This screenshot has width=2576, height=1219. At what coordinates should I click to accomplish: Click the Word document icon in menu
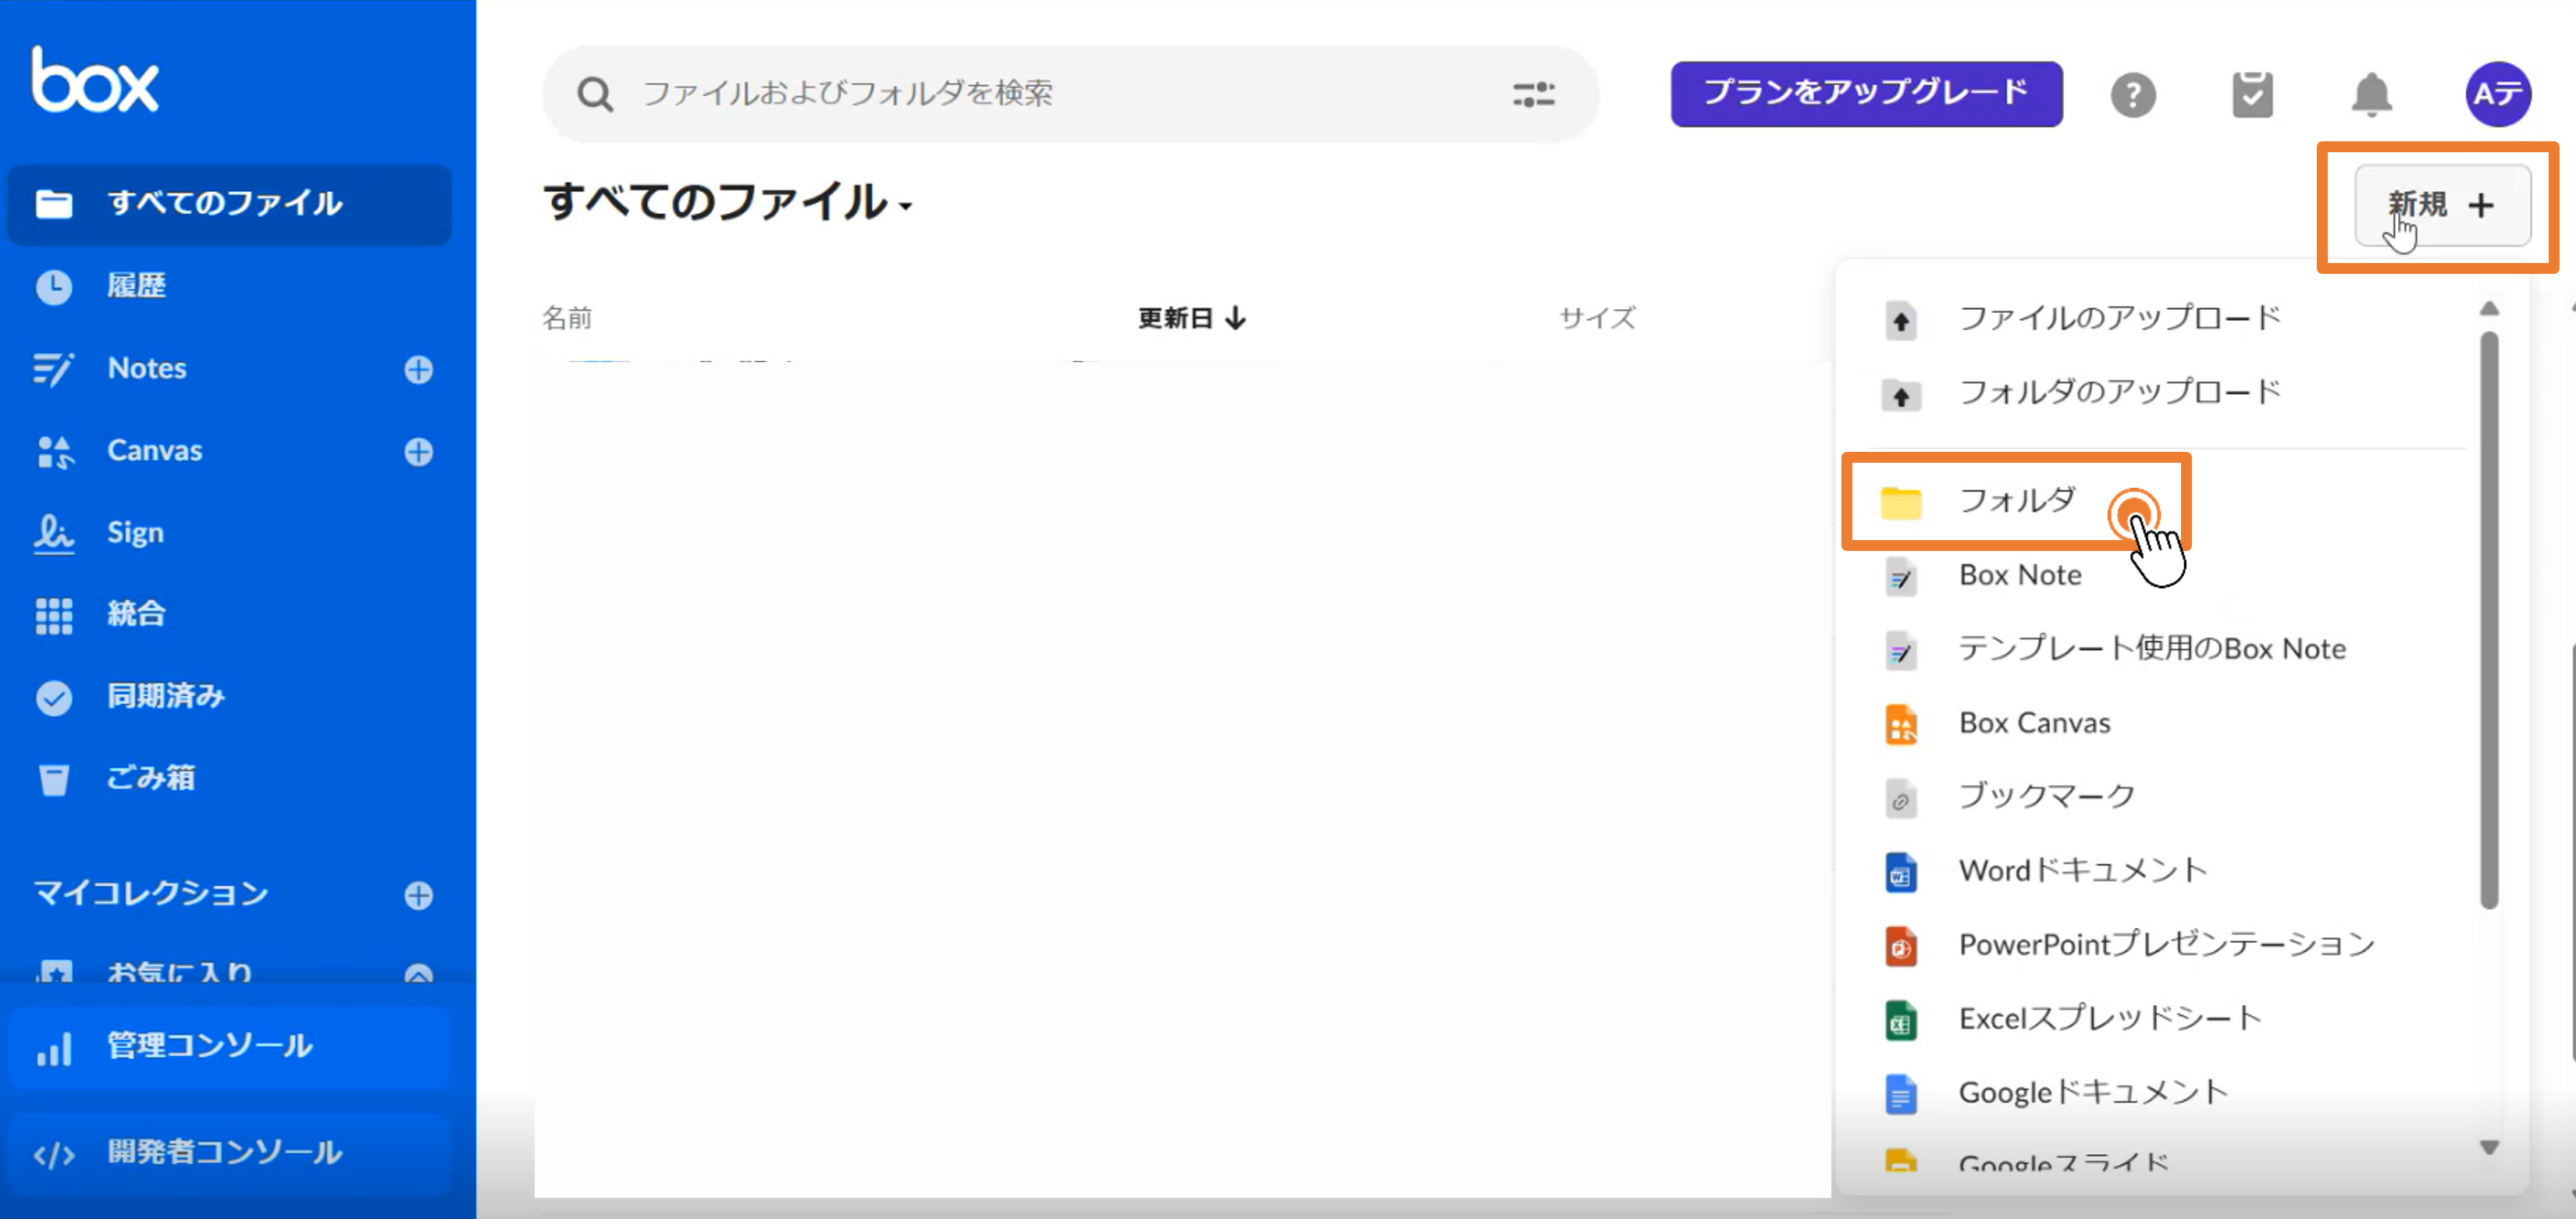pos(1900,872)
